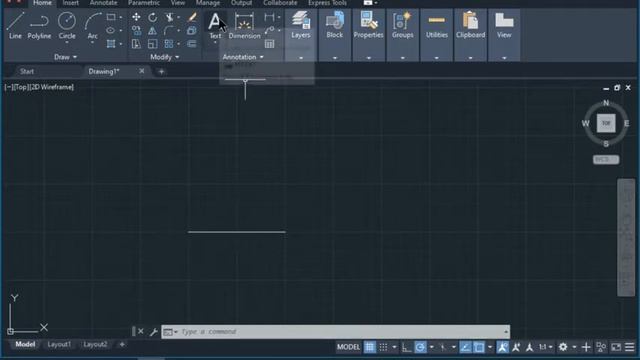Activate the Stretch tool
Screen dimensions: 640x360
click(x=136, y=44)
